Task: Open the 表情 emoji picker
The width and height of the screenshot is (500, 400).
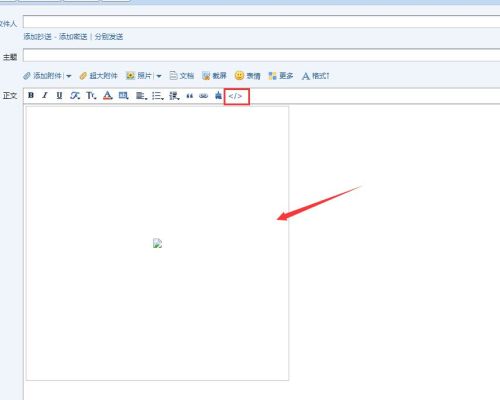Action: pyautogui.click(x=247, y=76)
